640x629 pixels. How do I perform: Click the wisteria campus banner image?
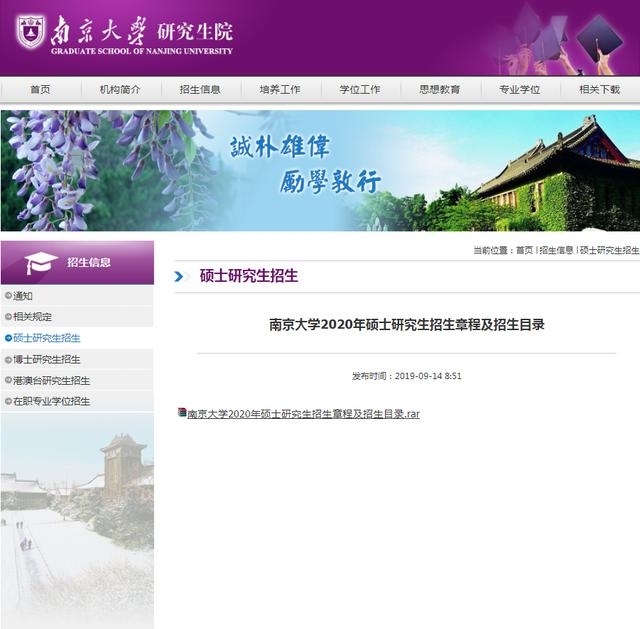[x=320, y=171]
